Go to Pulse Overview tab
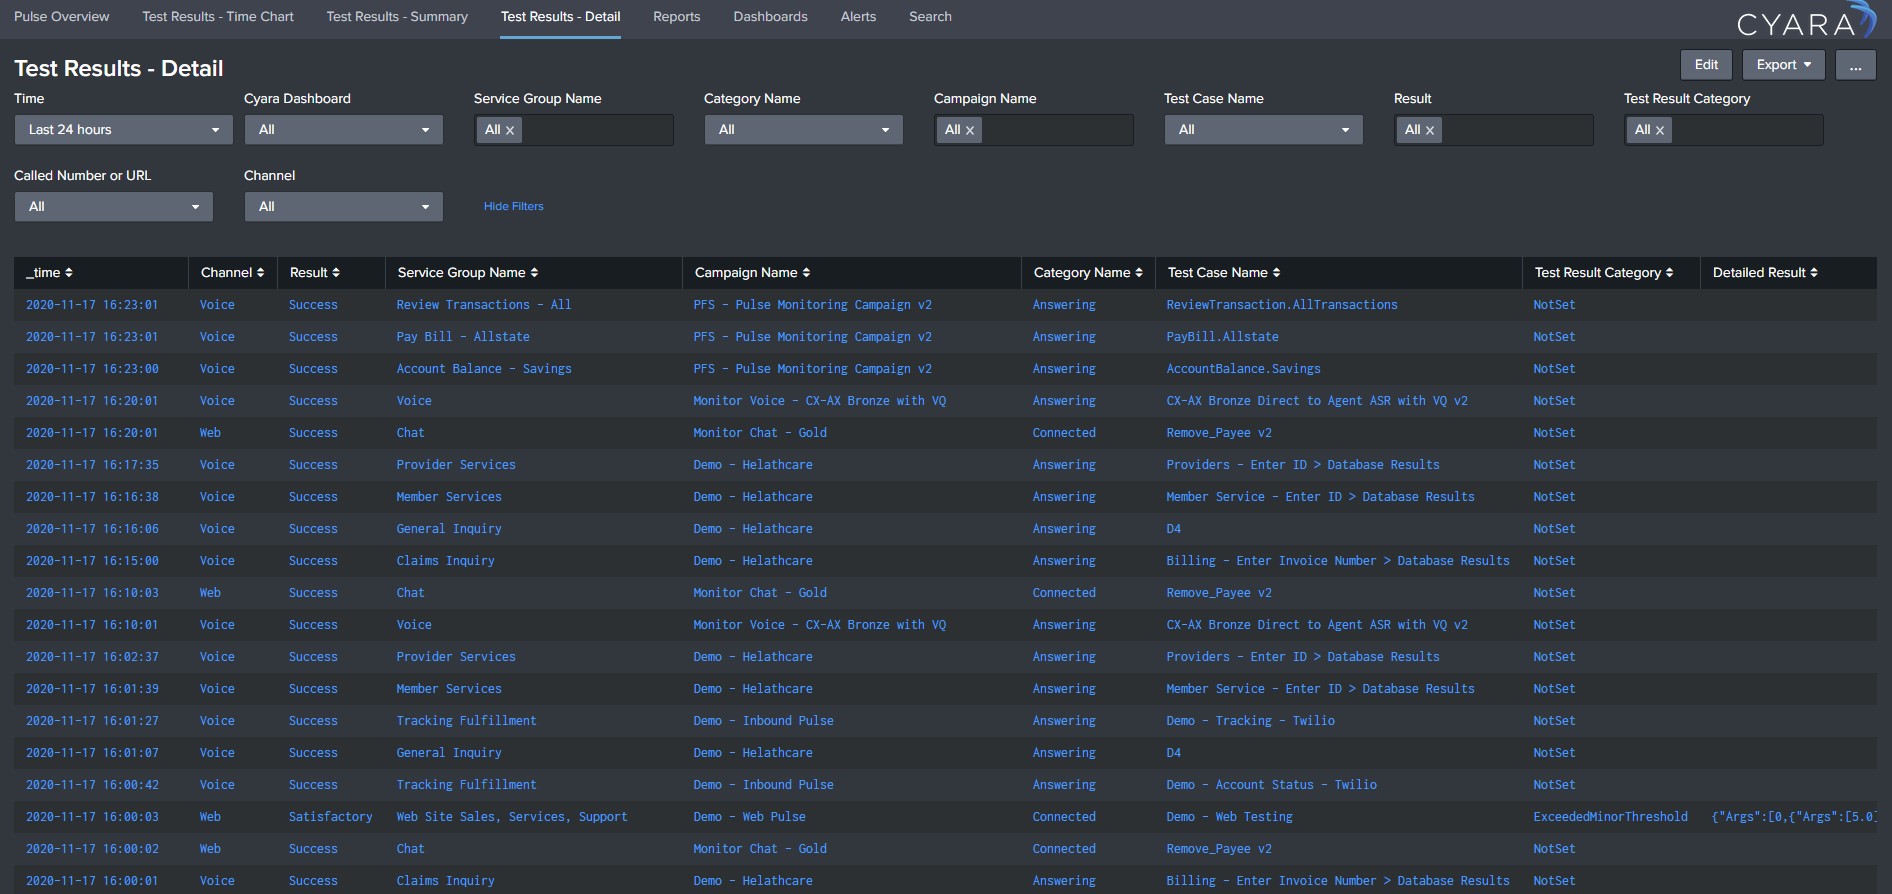1892x894 pixels. pos(62,17)
